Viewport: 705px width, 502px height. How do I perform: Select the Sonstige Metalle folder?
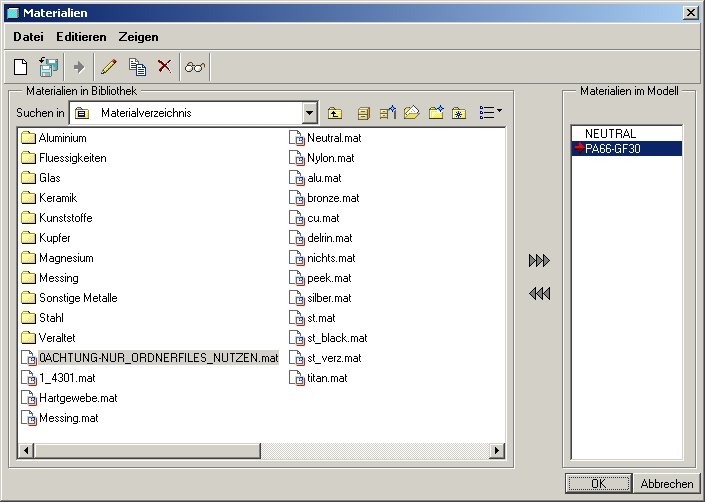[69, 298]
